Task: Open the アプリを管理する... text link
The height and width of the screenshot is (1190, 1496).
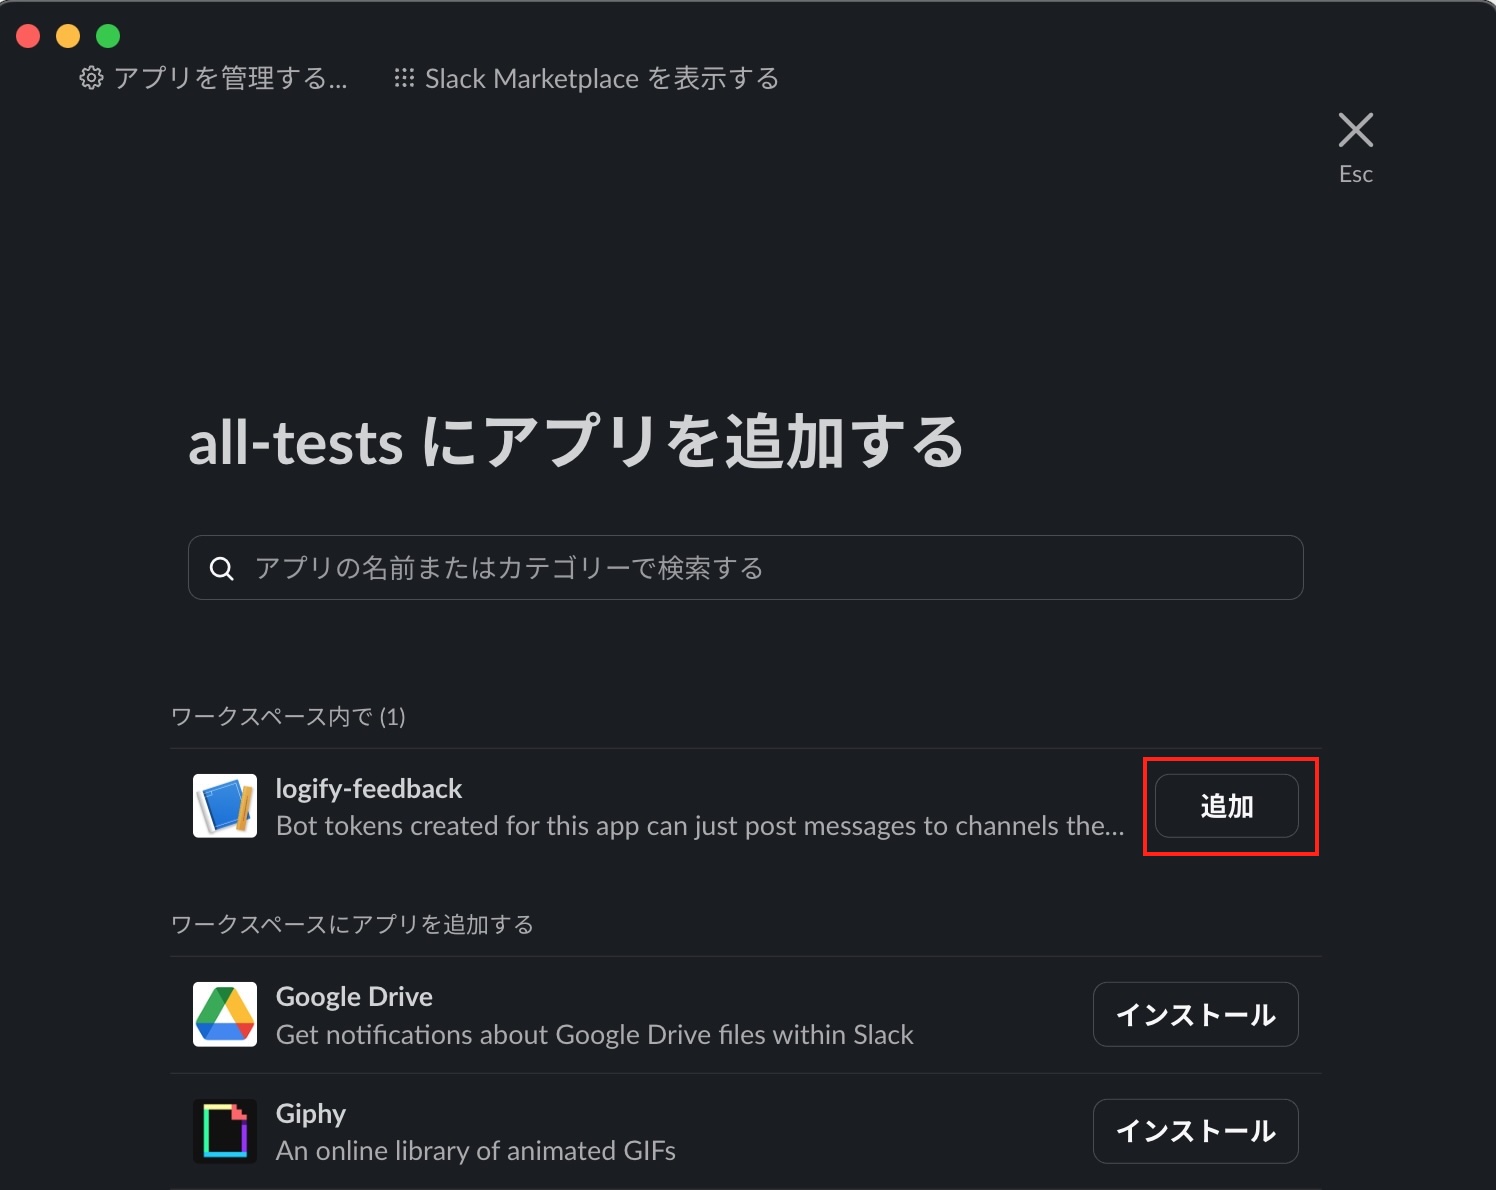Action: [231, 78]
